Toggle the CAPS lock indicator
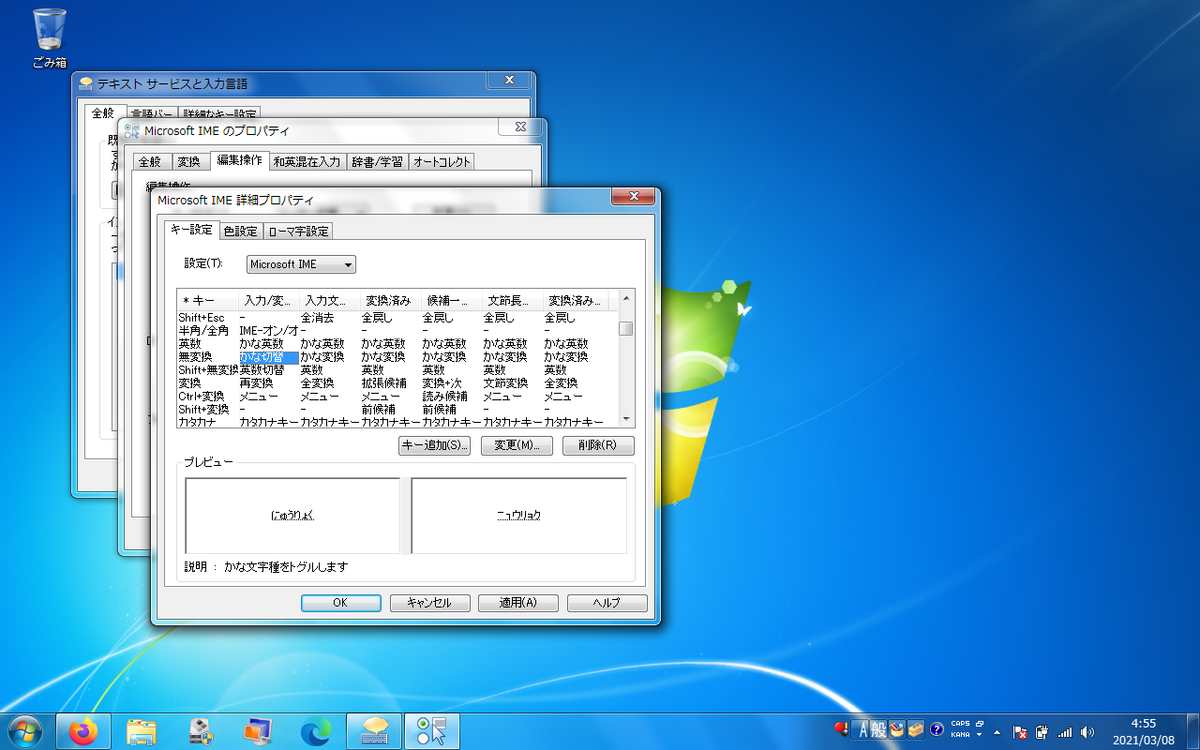 point(960,724)
